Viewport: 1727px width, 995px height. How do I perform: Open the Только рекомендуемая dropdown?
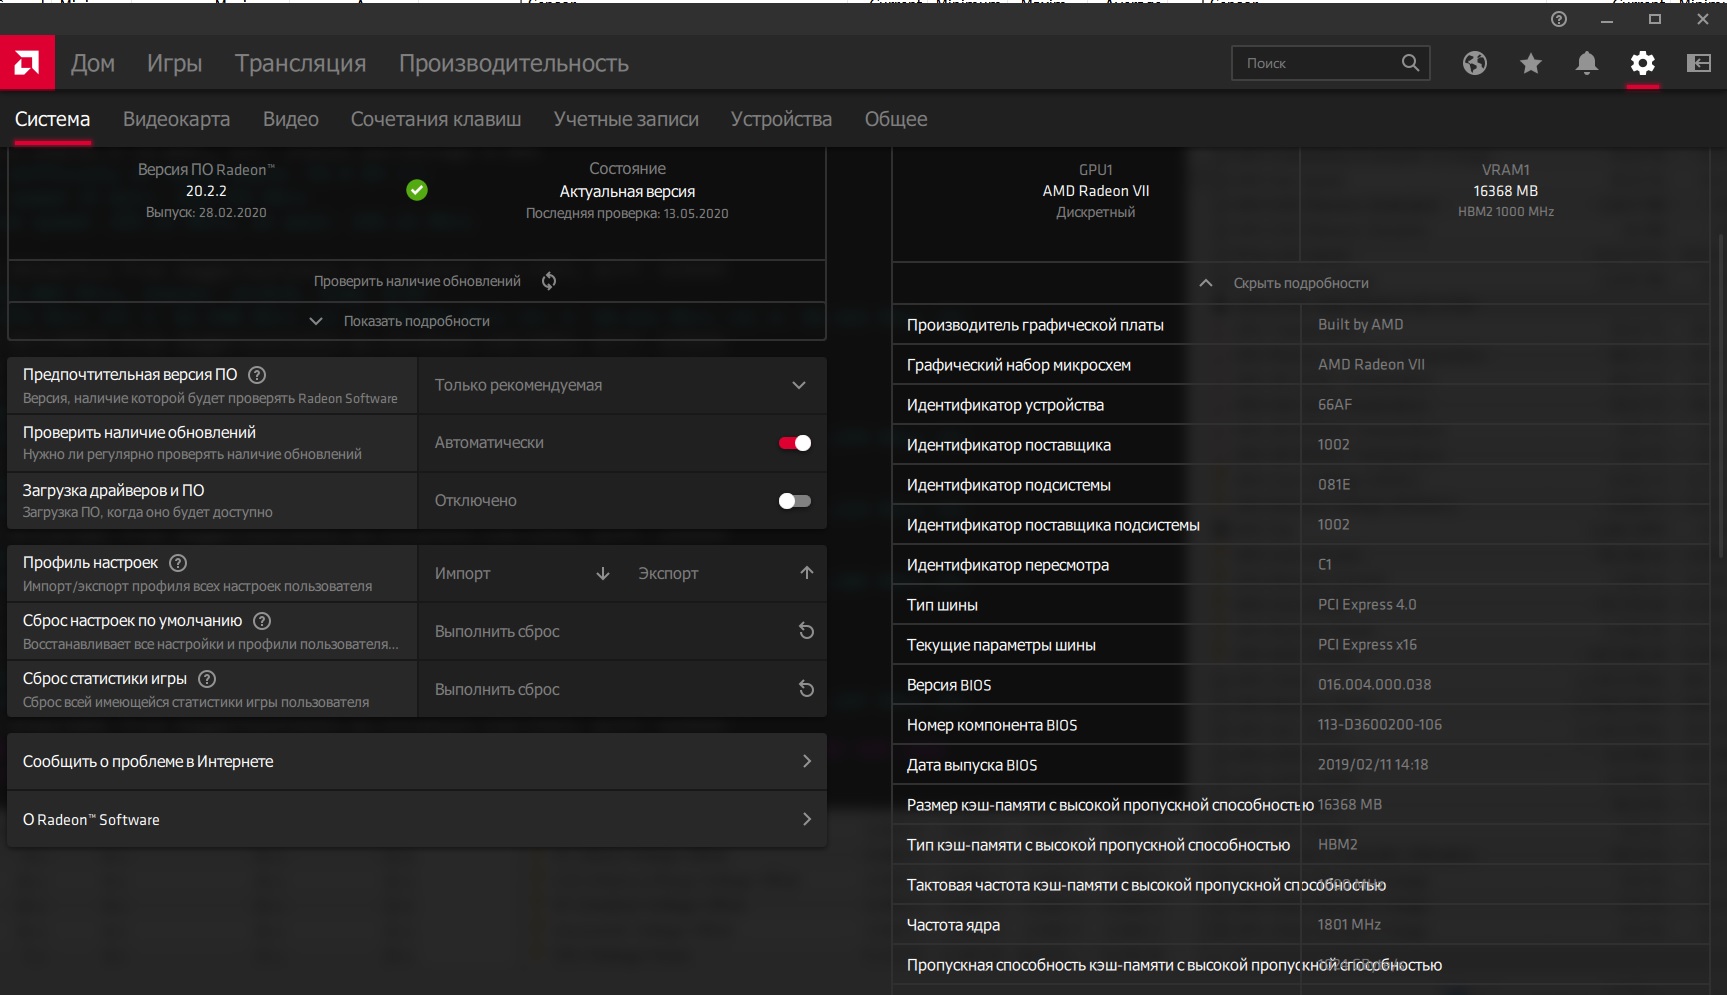coord(622,385)
